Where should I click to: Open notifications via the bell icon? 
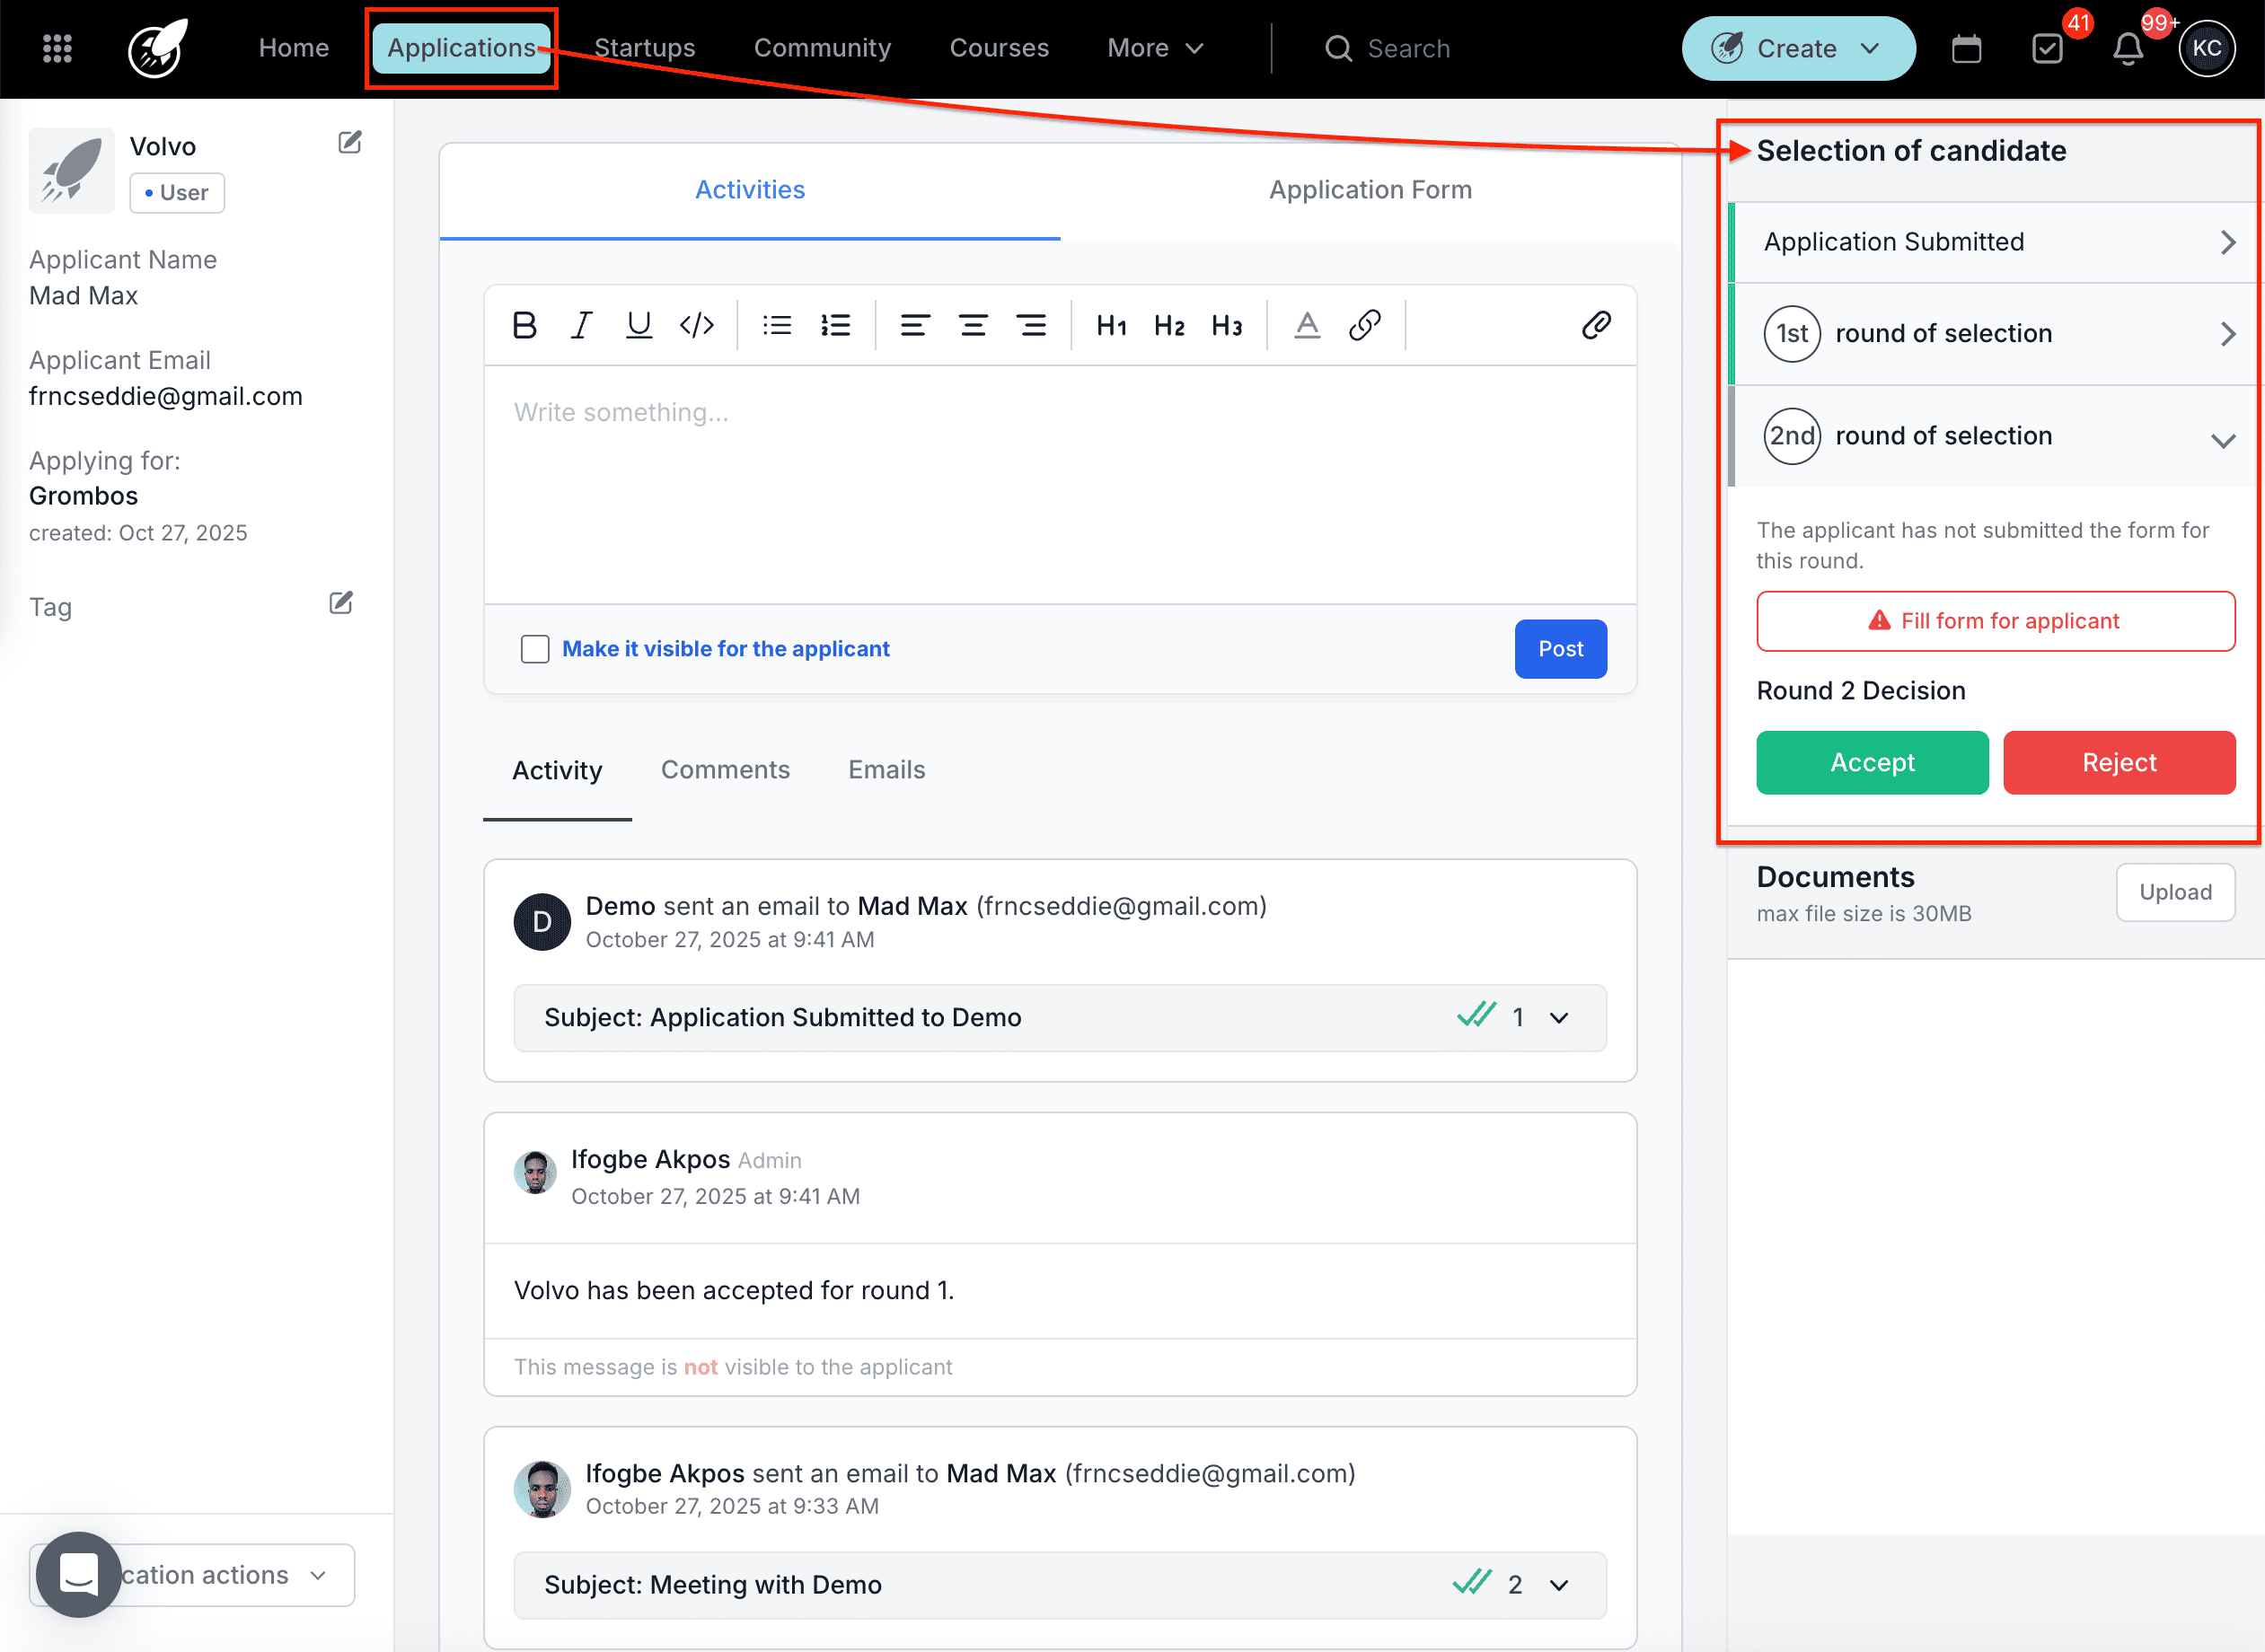tap(2128, 47)
